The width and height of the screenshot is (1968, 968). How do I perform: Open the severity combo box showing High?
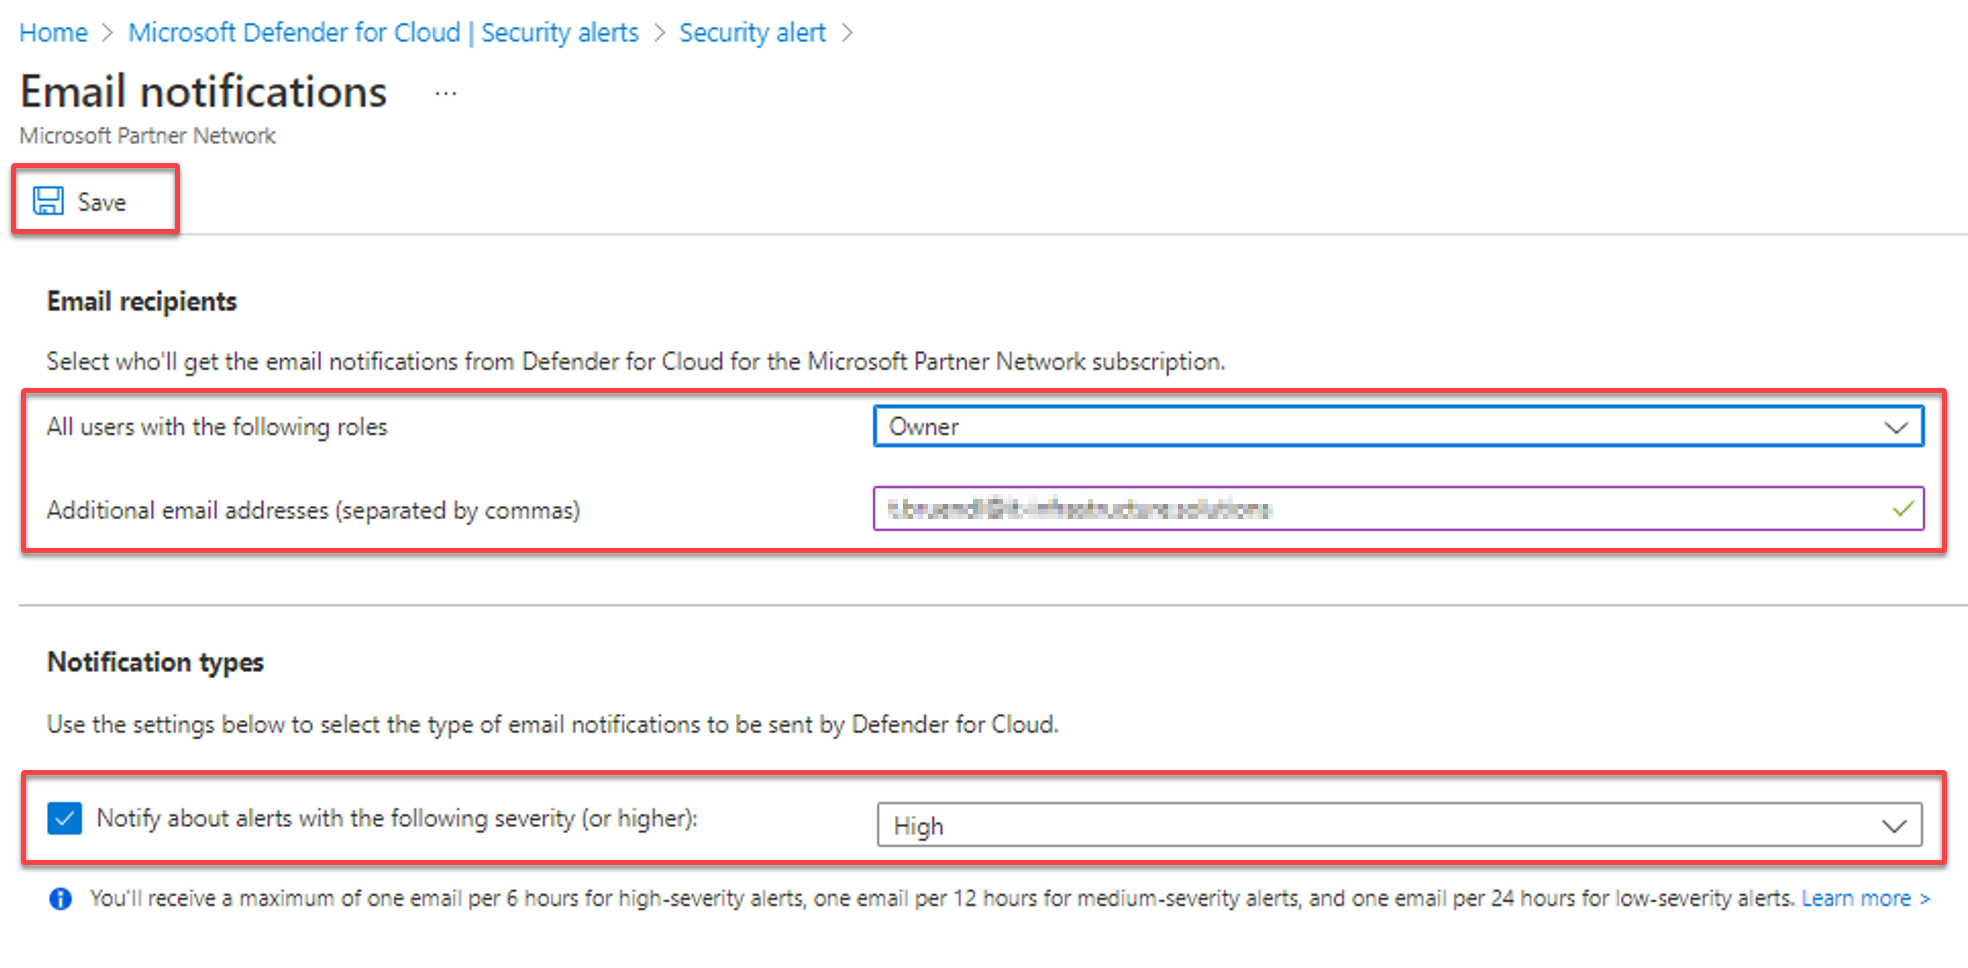point(1399,825)
